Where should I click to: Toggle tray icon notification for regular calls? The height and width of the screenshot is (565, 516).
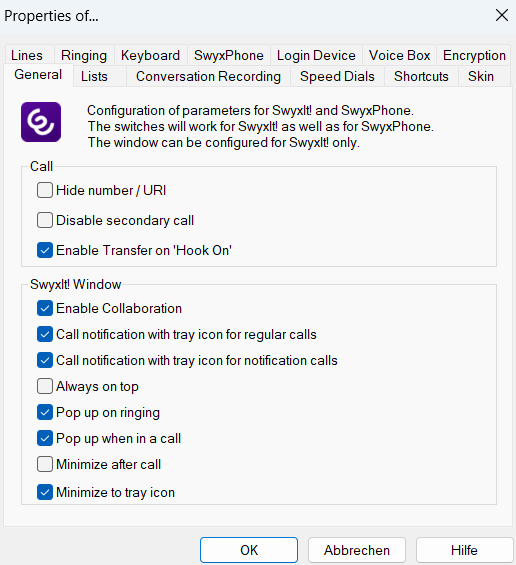(45, 334)
